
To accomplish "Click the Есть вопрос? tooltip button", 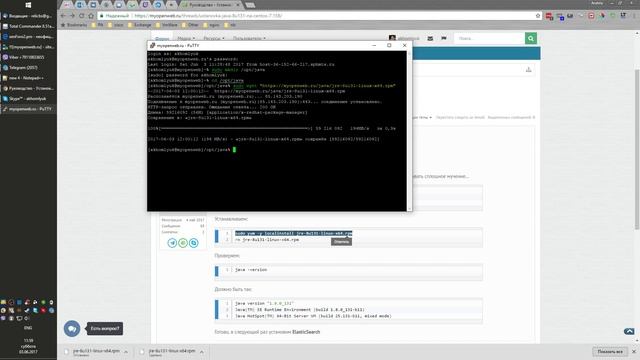I will (105, 329).
